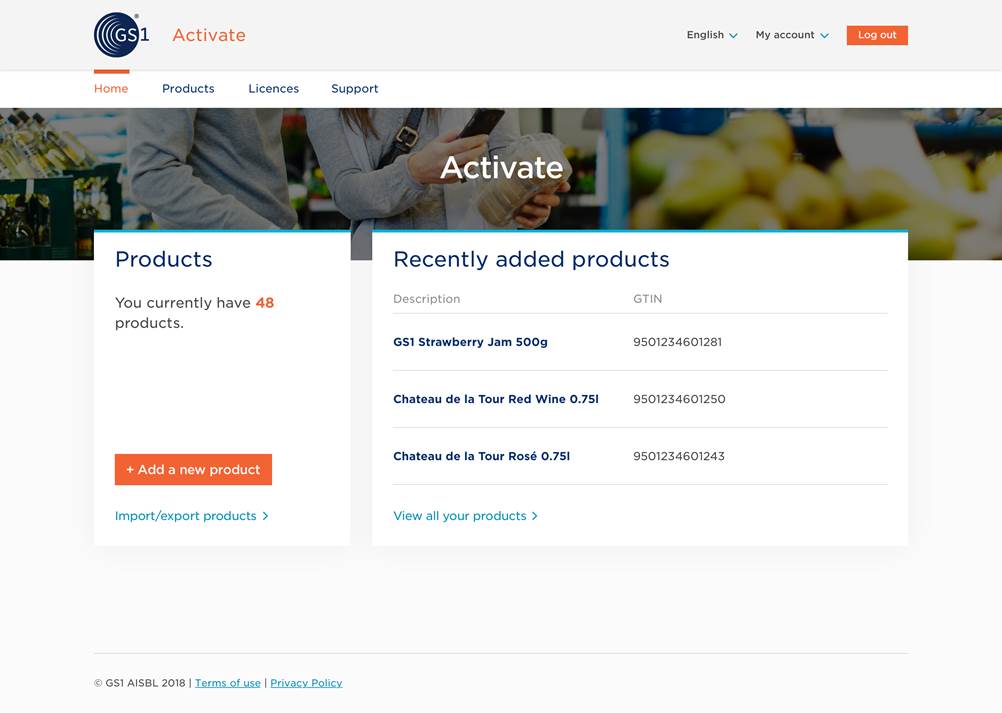Open the English language dropdown
Viewport: 1002px width, 713px height.
coord(712,35)
